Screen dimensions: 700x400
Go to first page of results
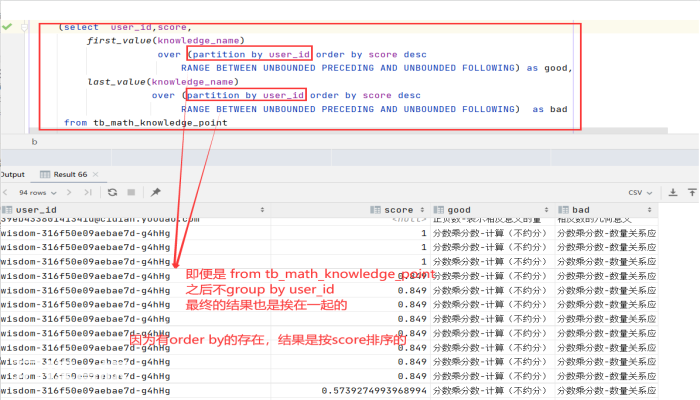tap(5, 192)
